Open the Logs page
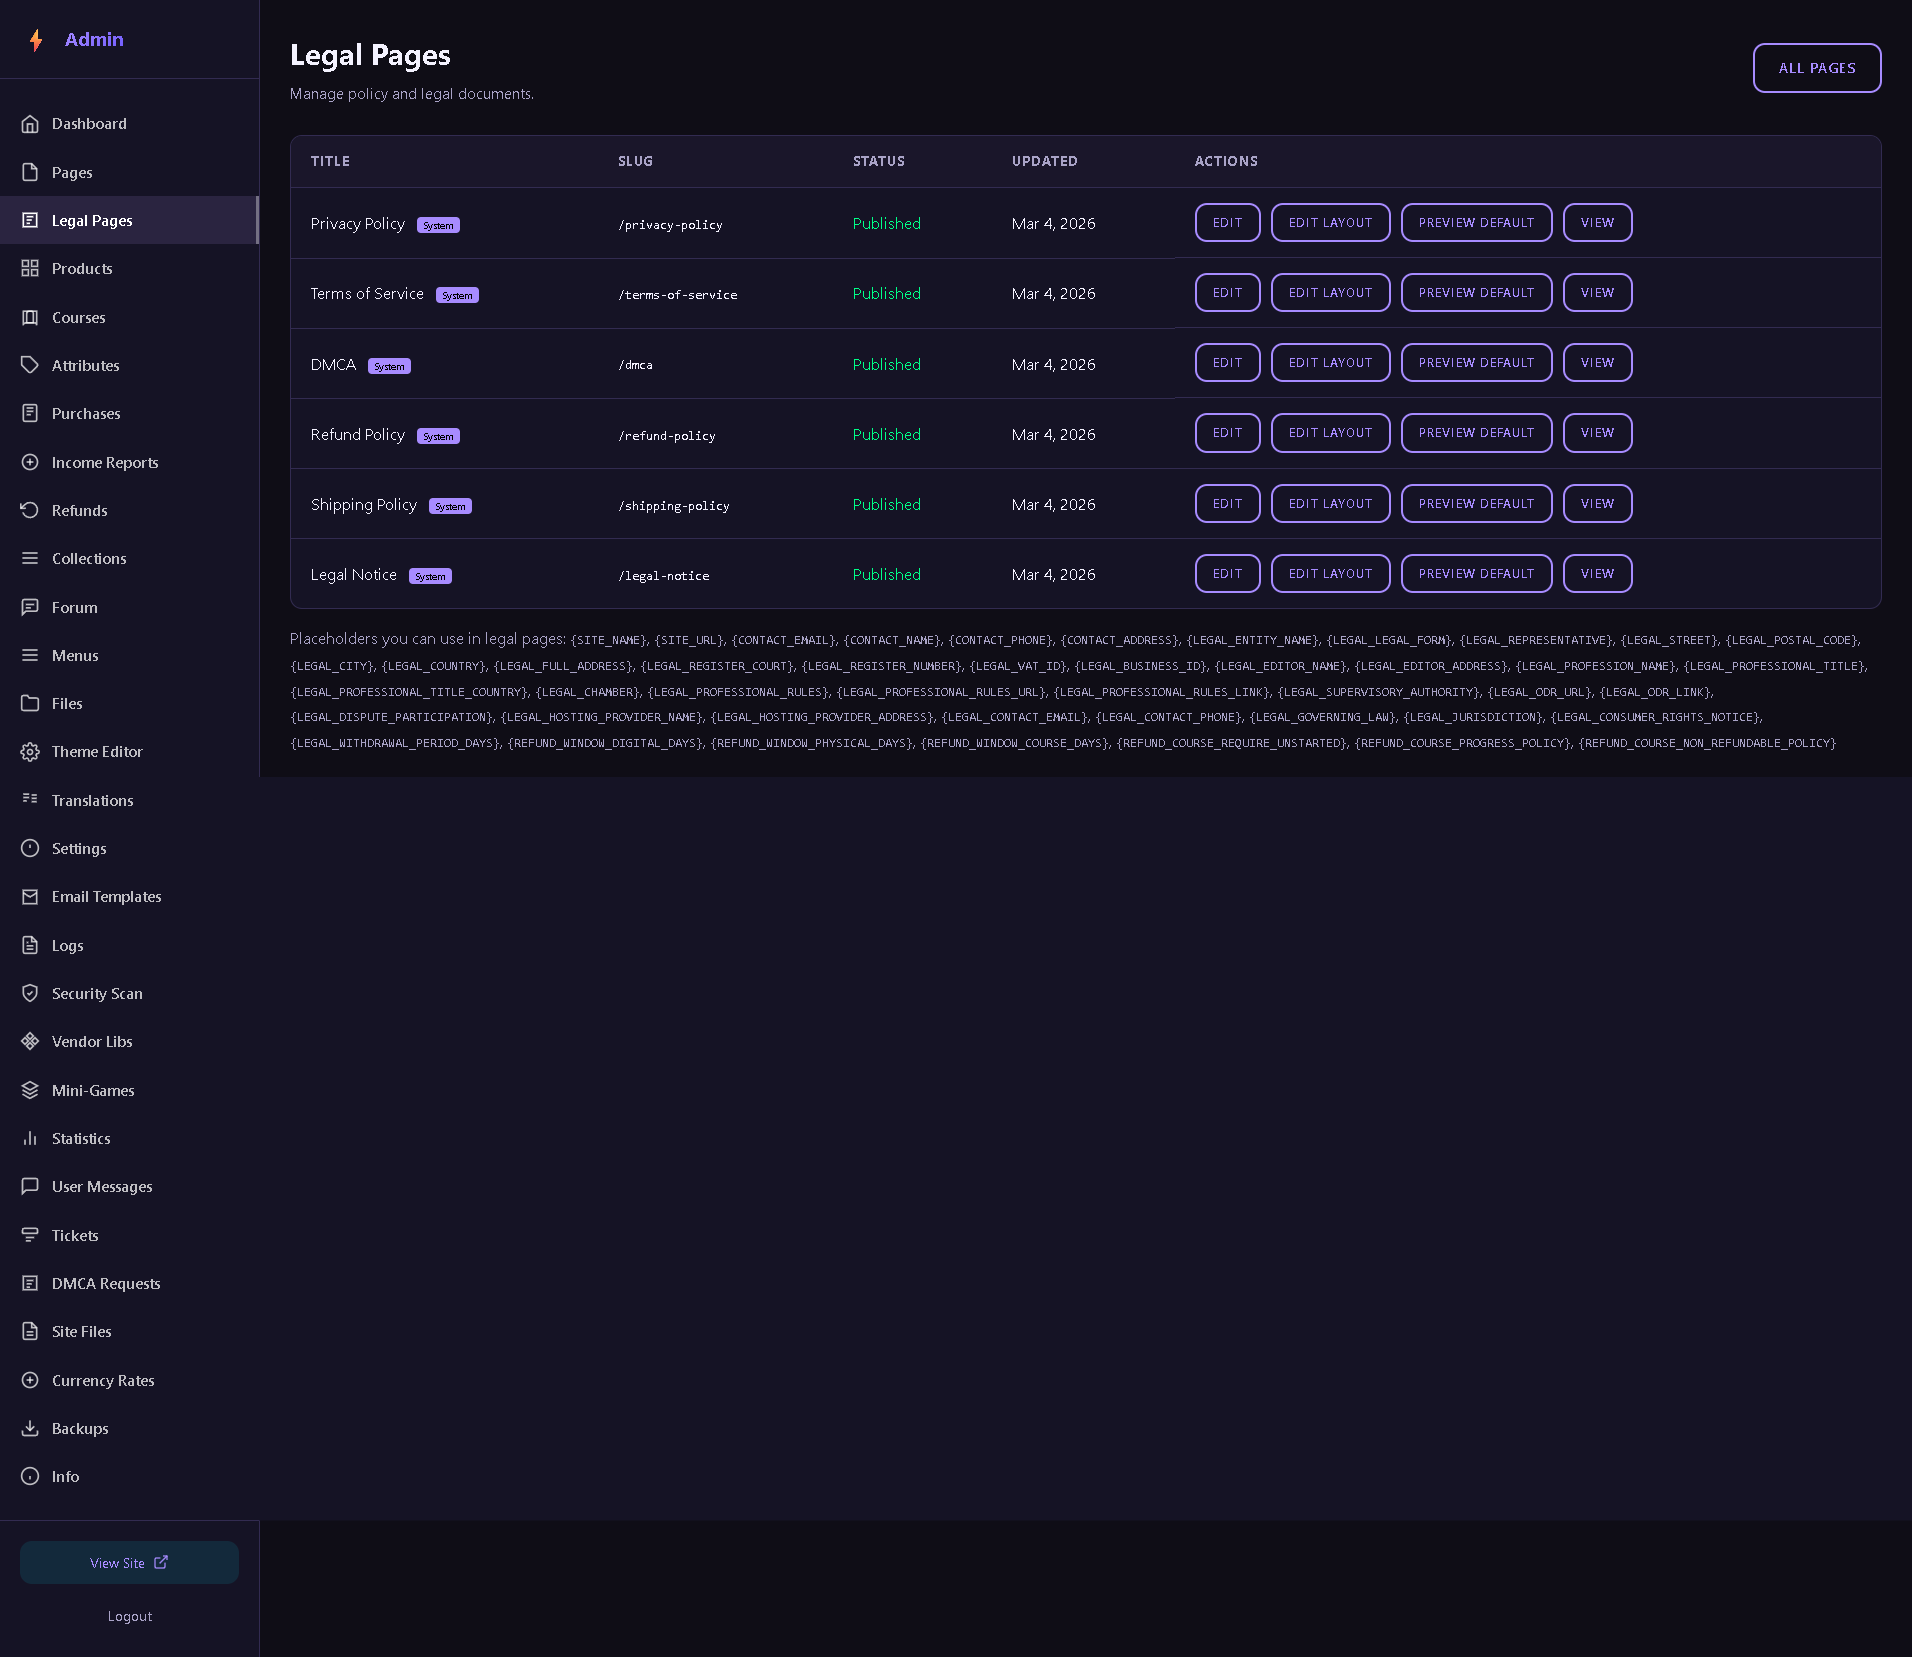This screenshot has width=1912, height=1657. coord(129,945)
